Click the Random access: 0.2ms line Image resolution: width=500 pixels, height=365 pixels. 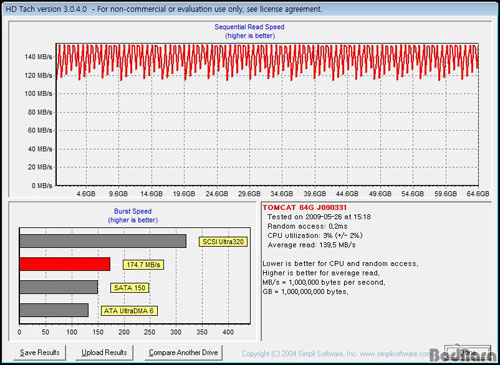coord(307,226)
